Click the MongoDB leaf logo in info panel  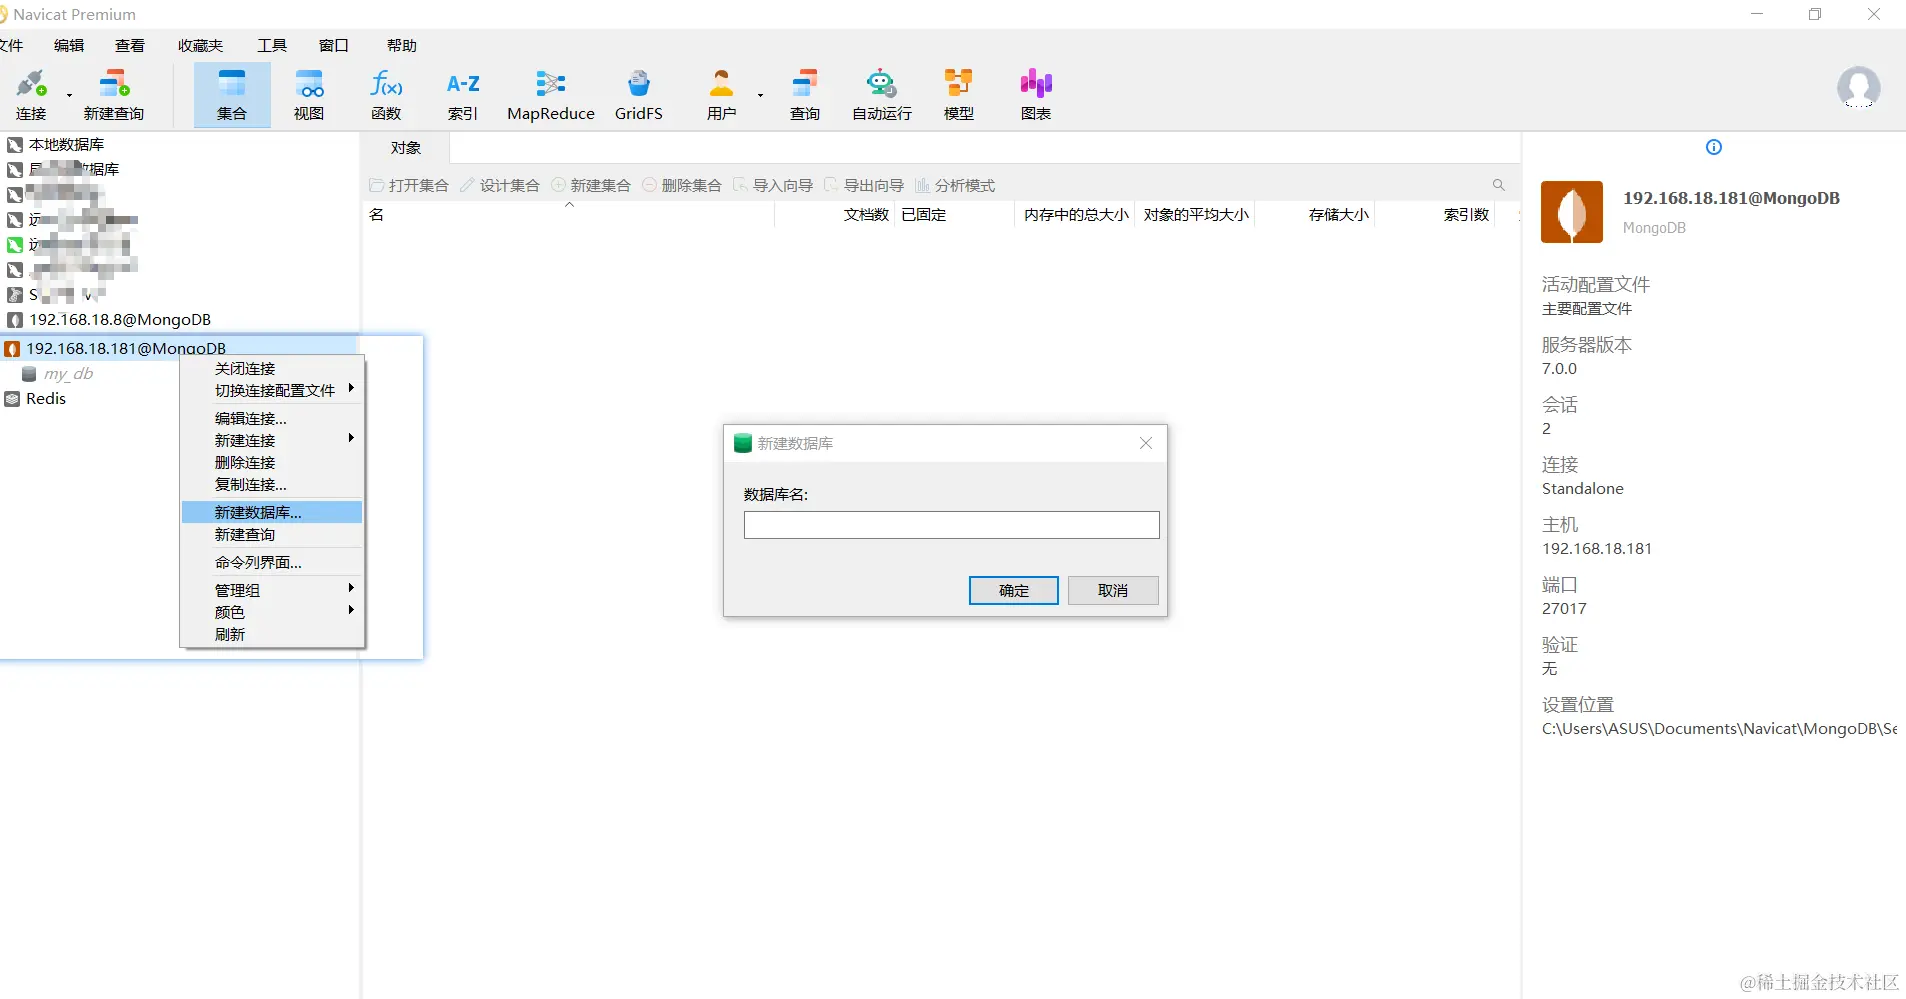pos(1572,212)
